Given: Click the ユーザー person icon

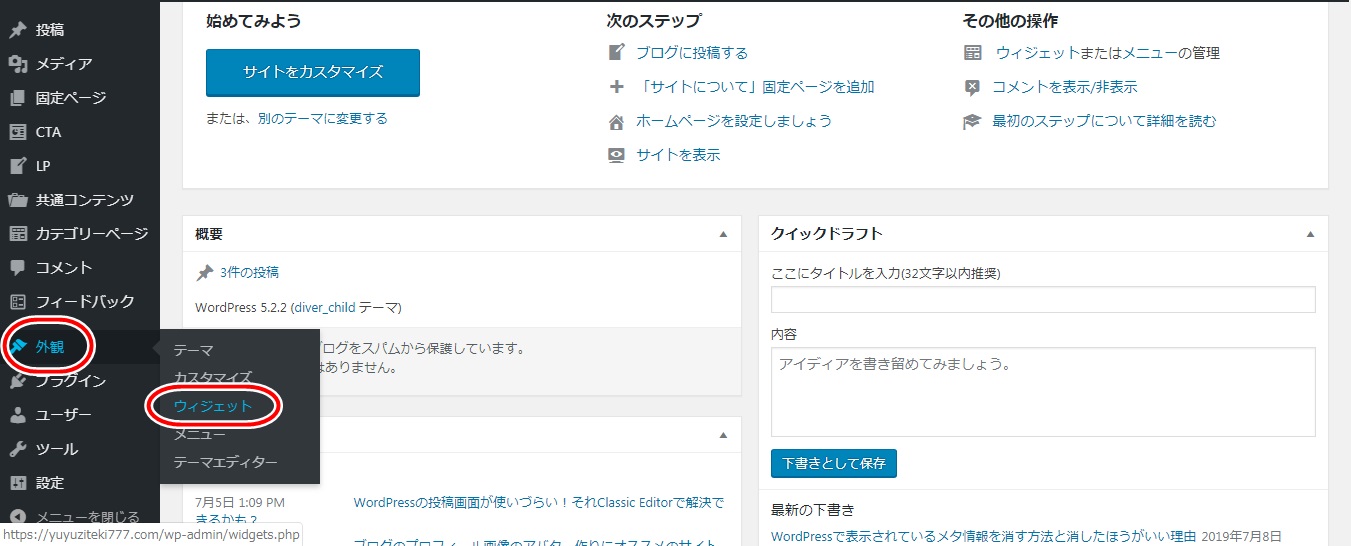Looking at the screenshot, I should [18, 415].
